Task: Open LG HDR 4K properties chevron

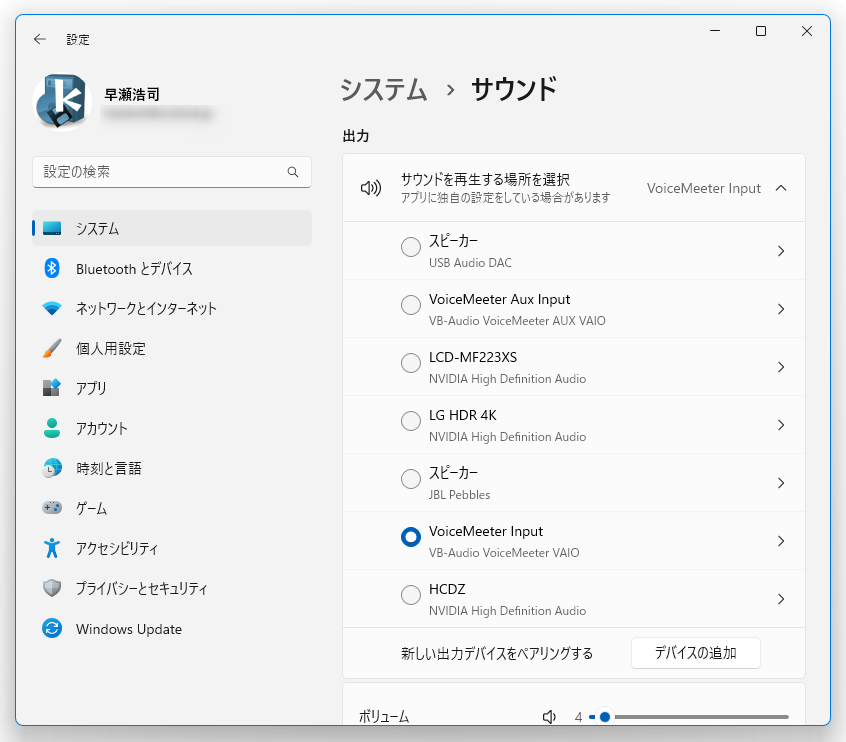Action: point(781,425)
